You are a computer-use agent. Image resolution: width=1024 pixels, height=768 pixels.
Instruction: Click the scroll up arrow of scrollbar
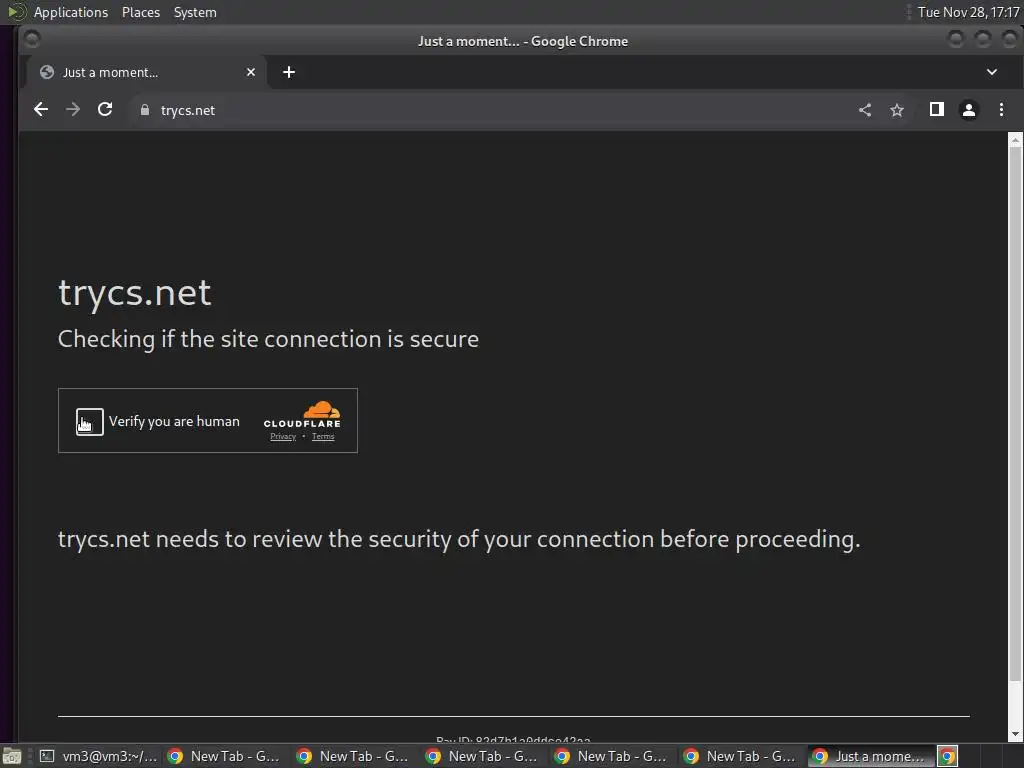point(1015,139)
